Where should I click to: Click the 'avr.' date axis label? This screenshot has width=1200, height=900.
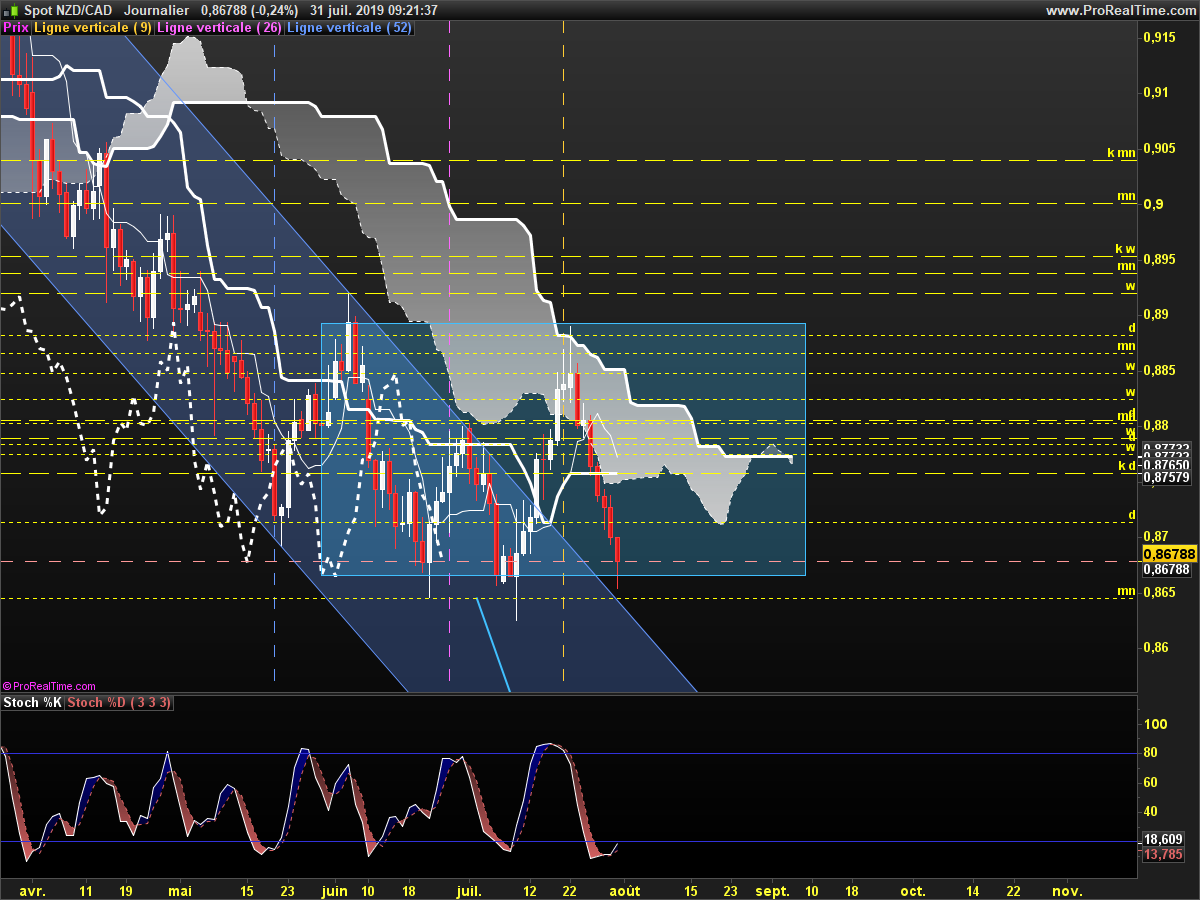pyautogui.click(x=33, y=890)
